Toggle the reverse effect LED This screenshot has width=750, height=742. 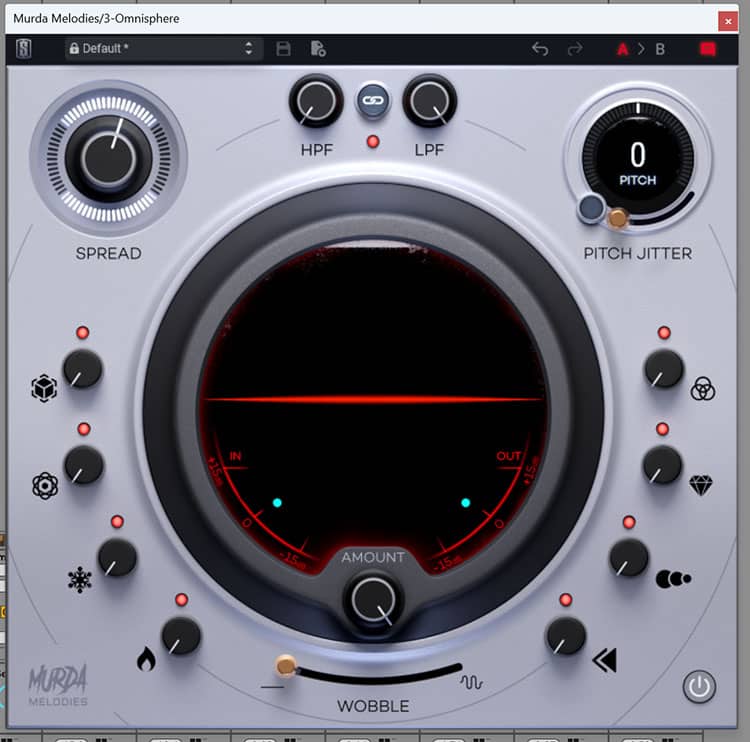coord(565,599)
